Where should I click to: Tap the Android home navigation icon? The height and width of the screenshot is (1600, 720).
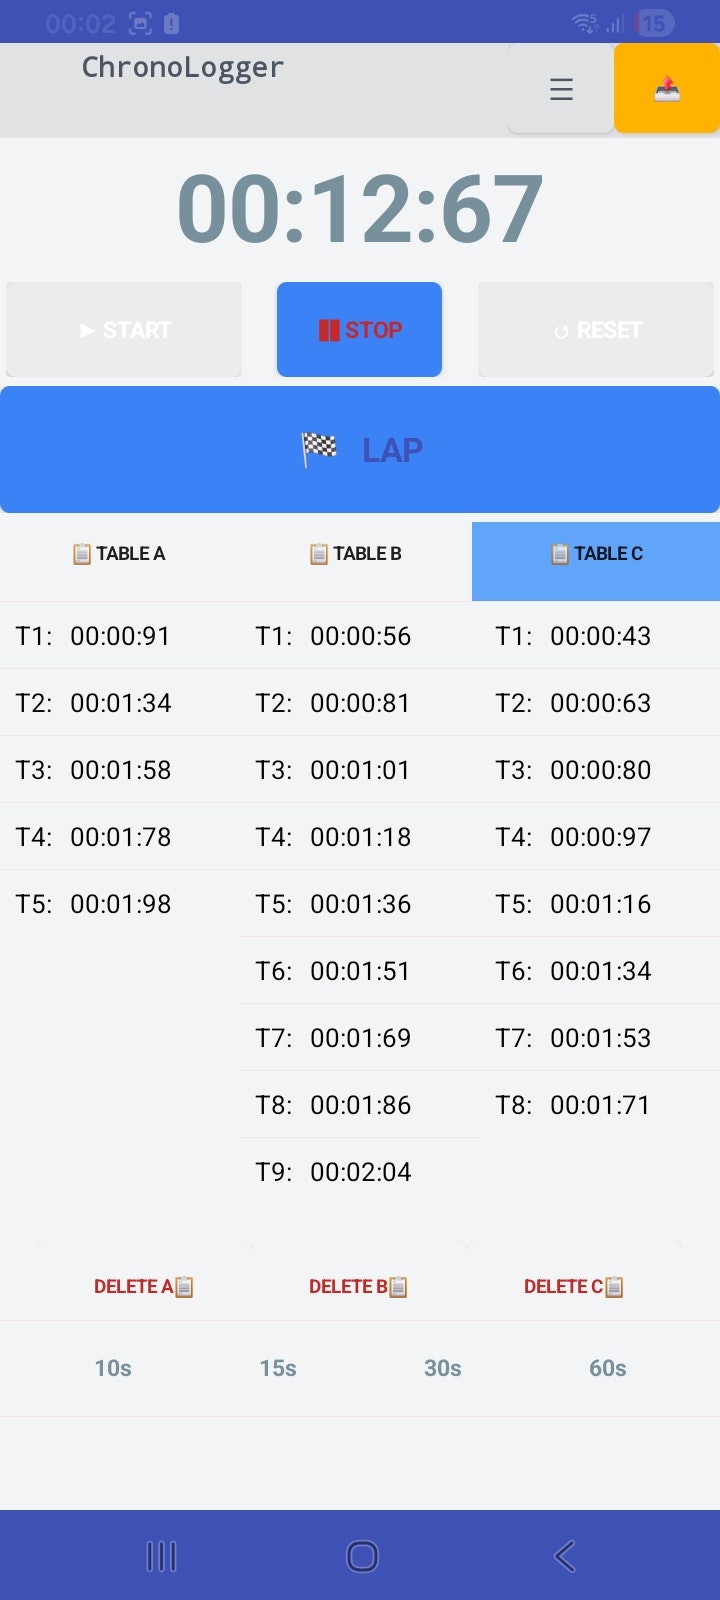pos(362,1556)
